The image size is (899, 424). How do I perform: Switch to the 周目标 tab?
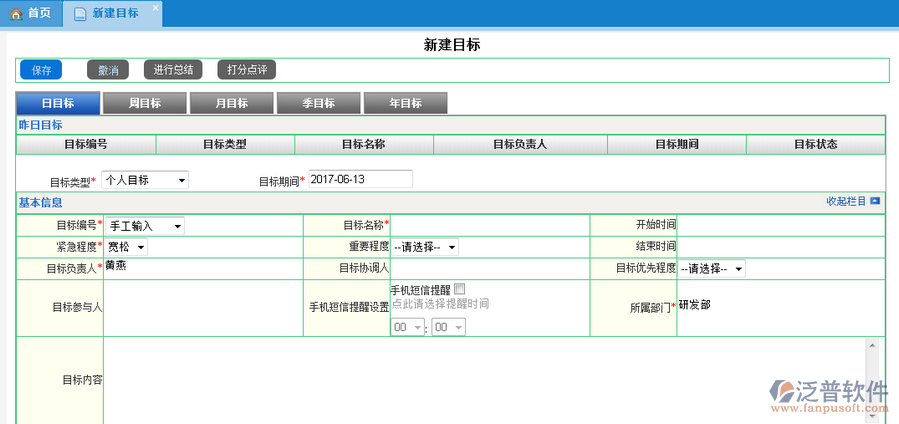click(x=145, y=103)
